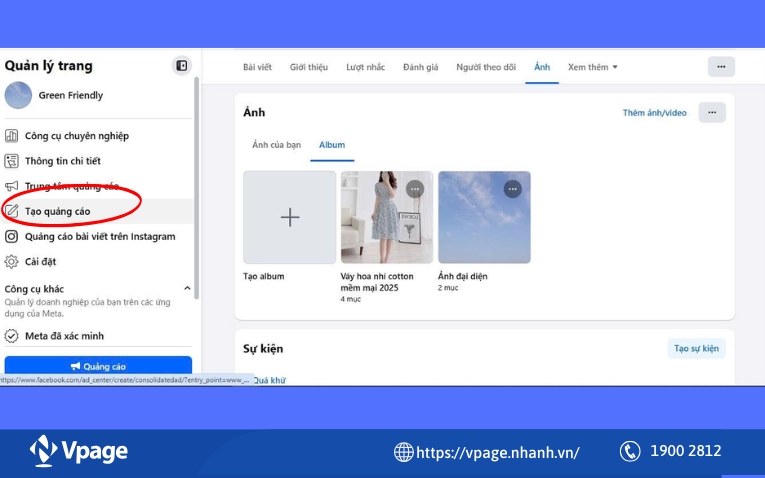Image resolution: width=765 pixels, height=478 pixels.
Task: Select the Album sub-tab
Action: pos(332,145)
